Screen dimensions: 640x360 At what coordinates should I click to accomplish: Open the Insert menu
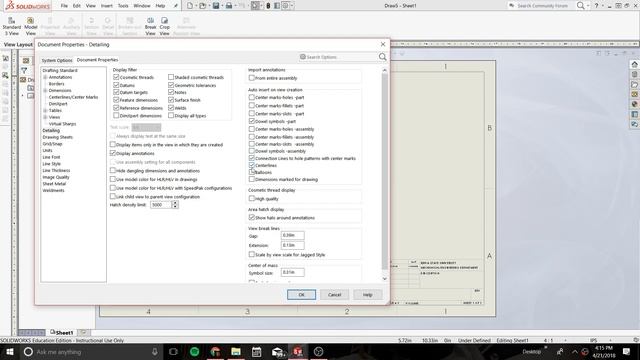(107, 6)
